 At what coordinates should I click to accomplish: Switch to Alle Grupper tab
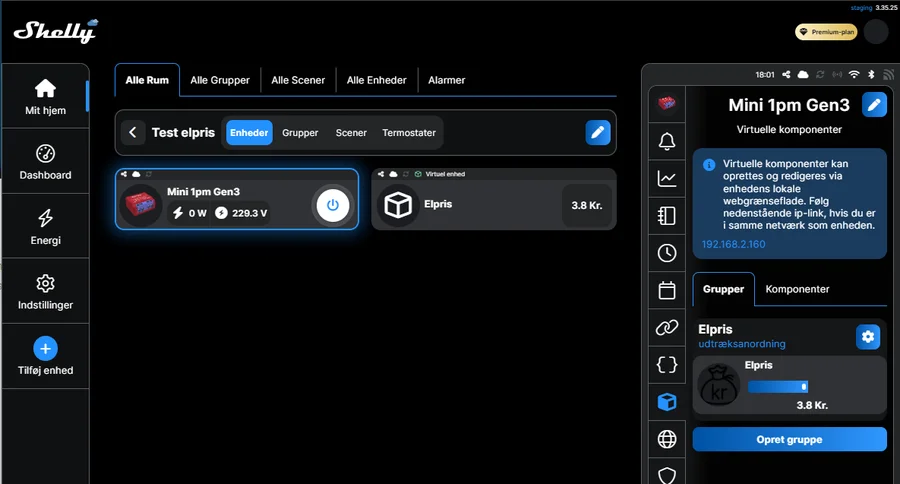click(x=220, y=80)
